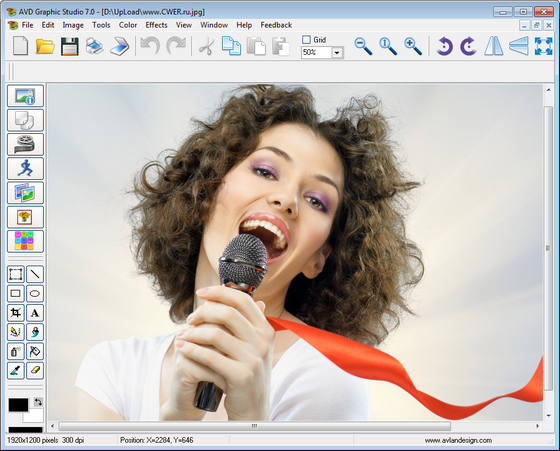Click the Fit to screen arrows icon

pos(544,46)
